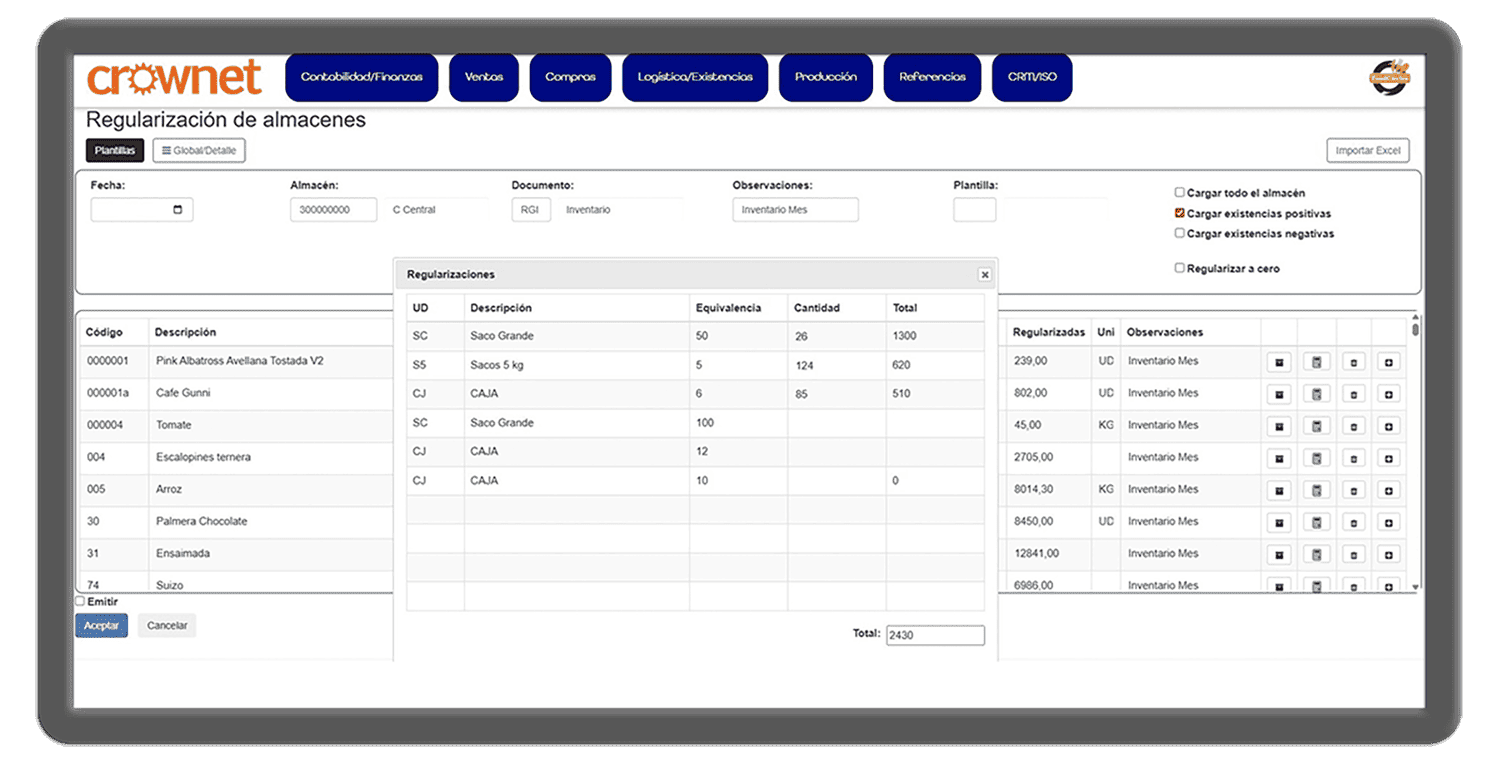Uncheck Cargar existencias positivas
Viewport: 1500px width, 763px height.
click(1180, 213)
